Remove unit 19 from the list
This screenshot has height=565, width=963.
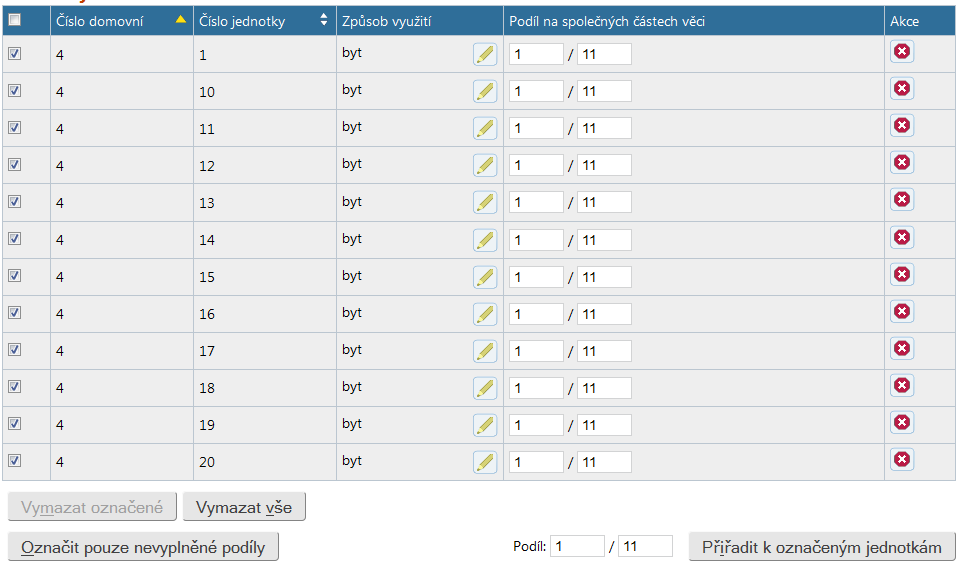[x=902, y=422]
